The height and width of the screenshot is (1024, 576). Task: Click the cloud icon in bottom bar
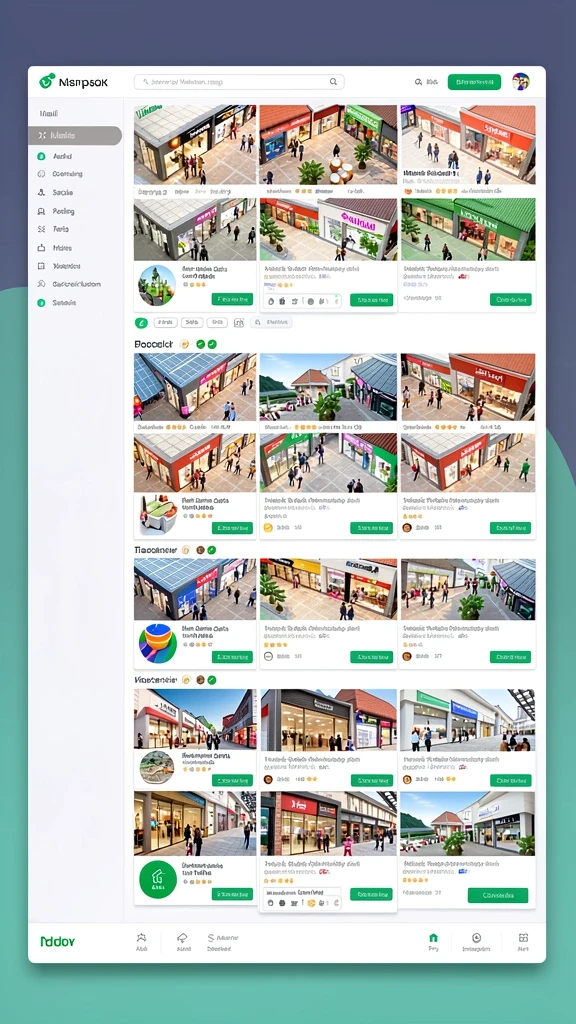click(x=183, y=938)
